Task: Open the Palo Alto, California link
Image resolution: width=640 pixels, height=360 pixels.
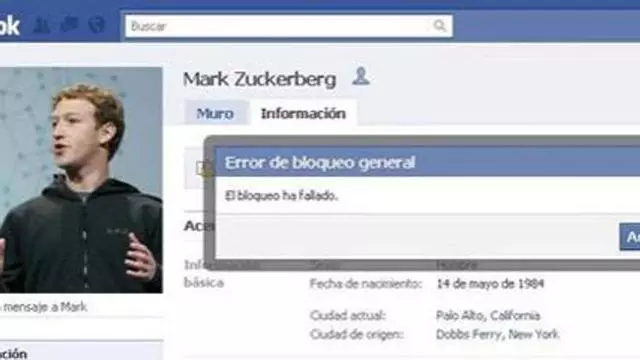Action: click(x=488, y=315)
